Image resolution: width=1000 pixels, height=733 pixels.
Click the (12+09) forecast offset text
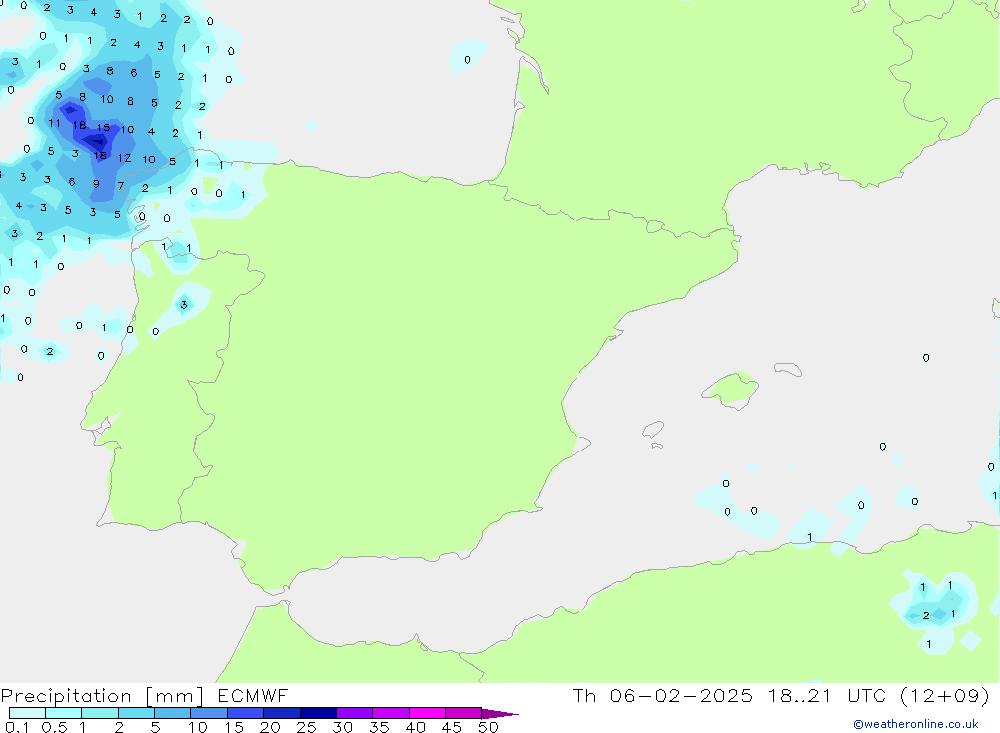(x=945, y=696)
